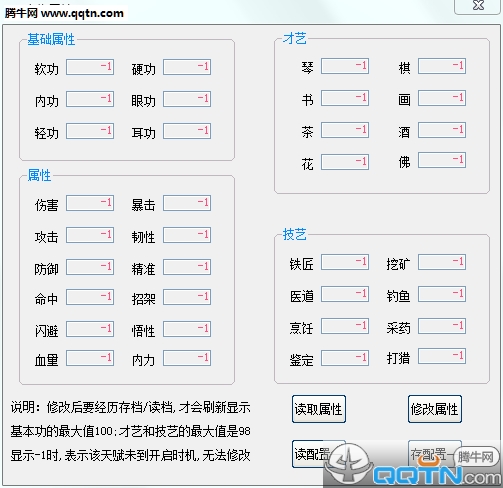Focus the 打猎 skill input box
503x488 pixels.
(442, 356)
